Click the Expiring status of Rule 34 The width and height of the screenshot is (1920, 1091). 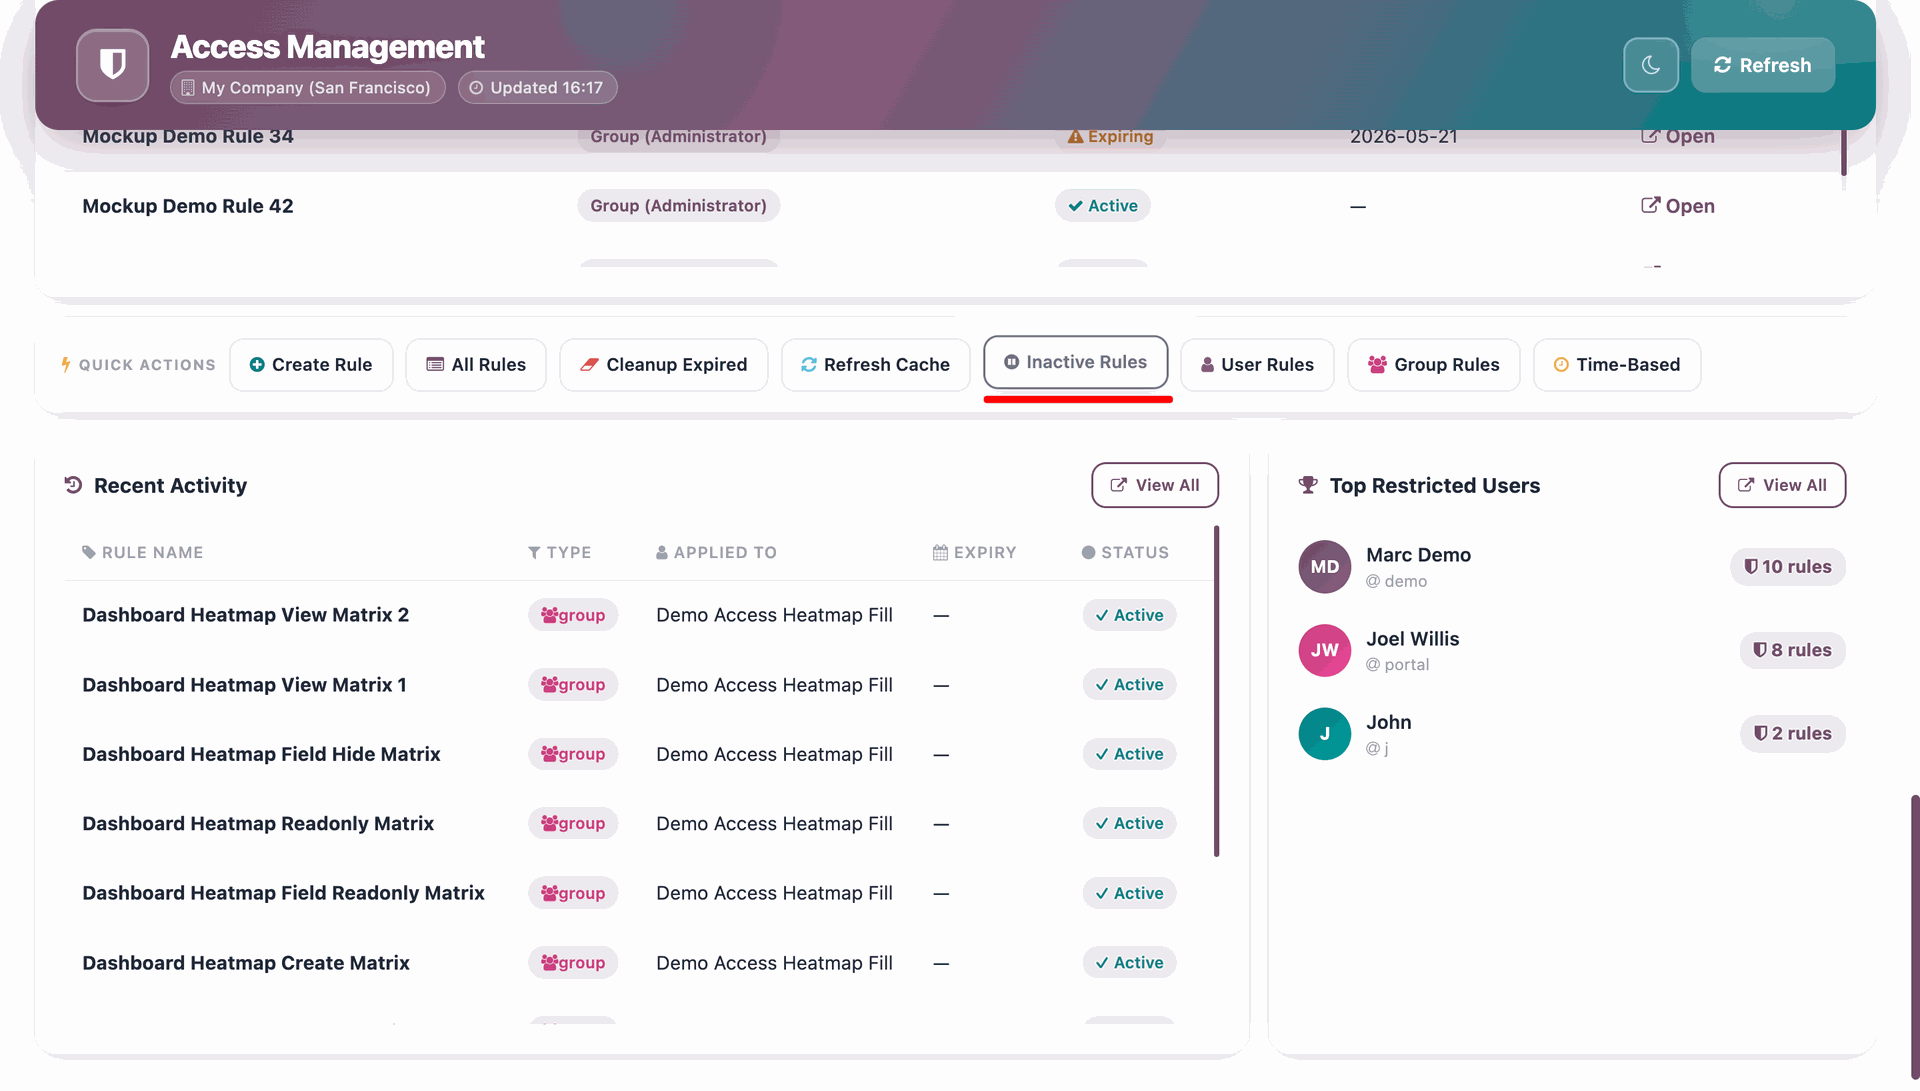coord(1110,137)
